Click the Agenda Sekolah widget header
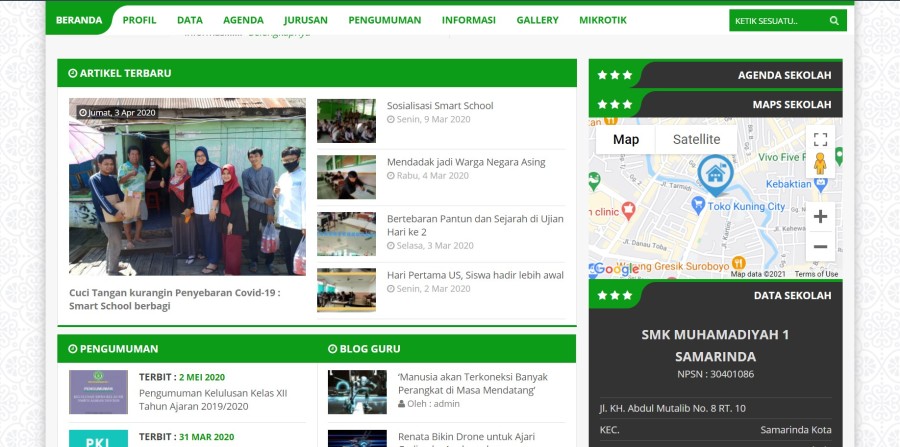The image size is (900, 447). (x=715, y=75)
